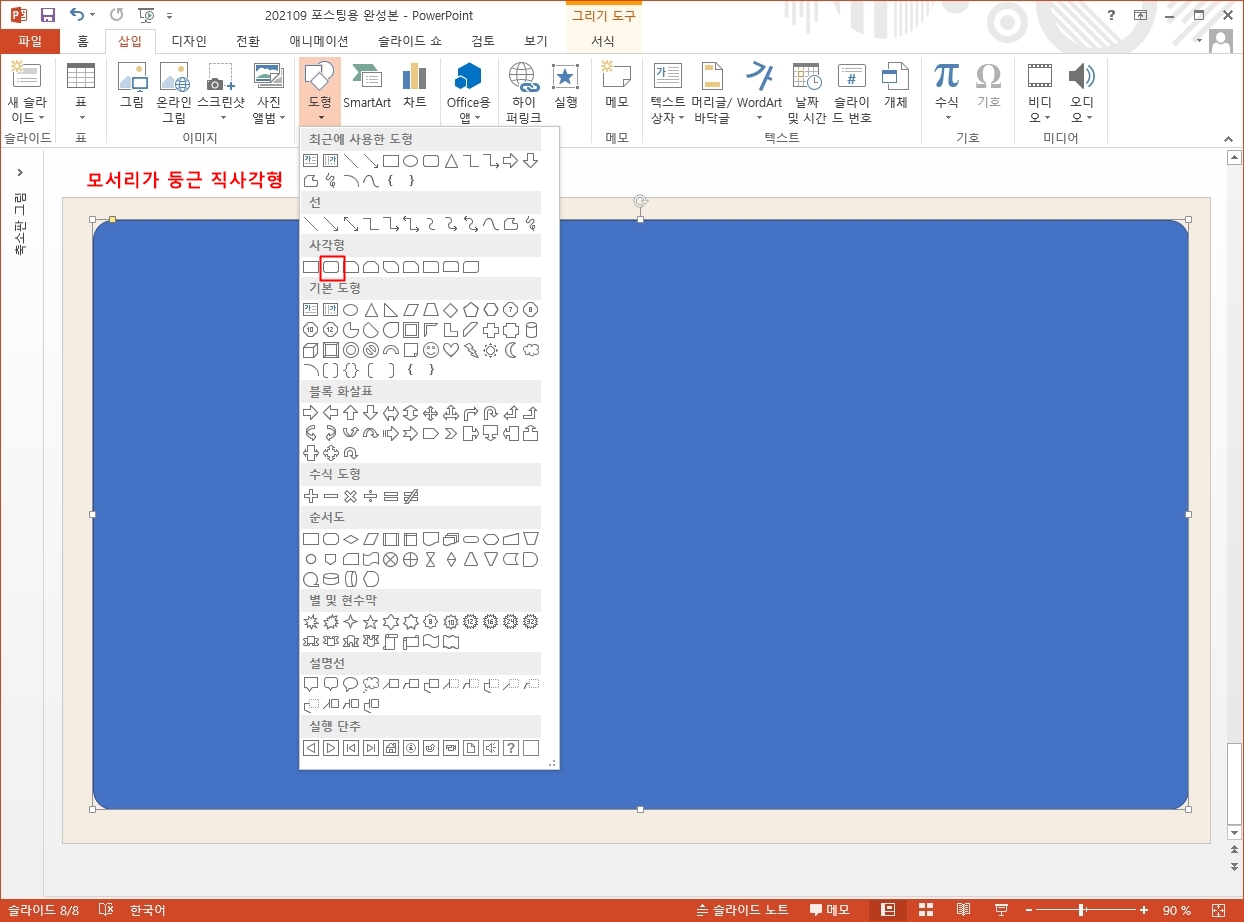Insert the Sound action button
Viewport: 1244px width, 922px height.
(x=491, y=747)
